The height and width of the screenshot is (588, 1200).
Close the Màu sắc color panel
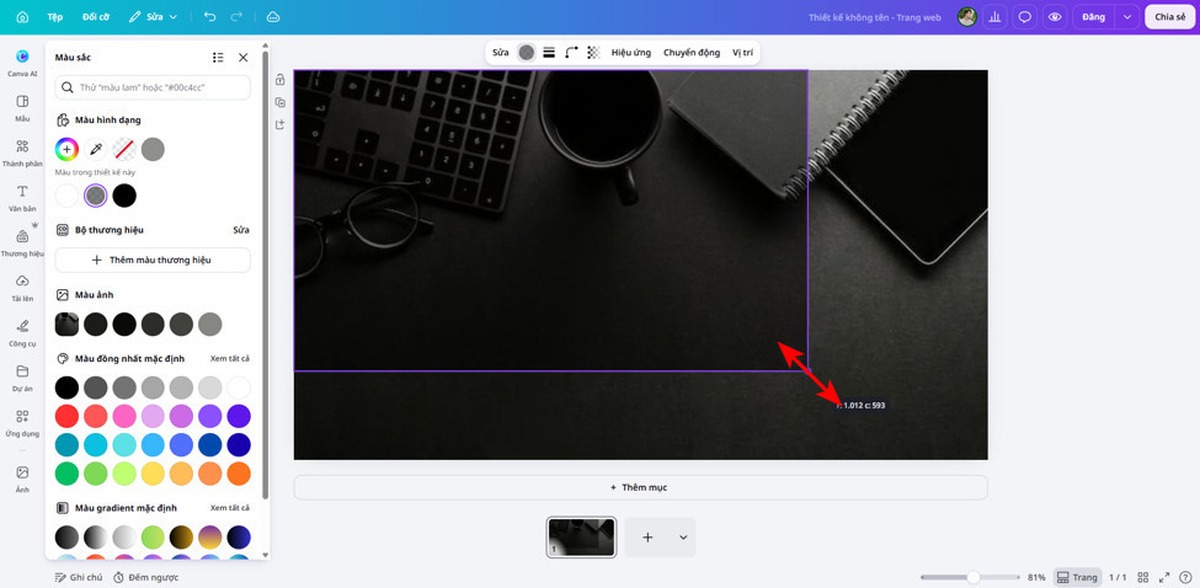243,58
